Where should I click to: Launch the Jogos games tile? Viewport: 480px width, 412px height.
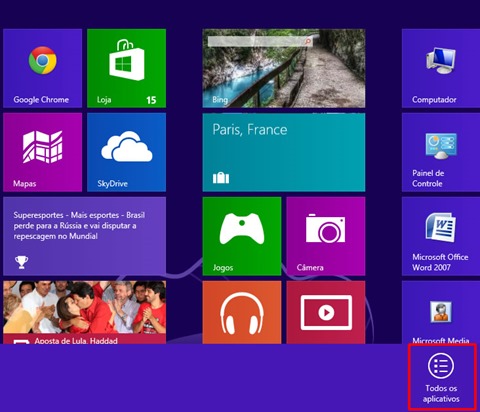pyautogui.click(x=242, y=236)
